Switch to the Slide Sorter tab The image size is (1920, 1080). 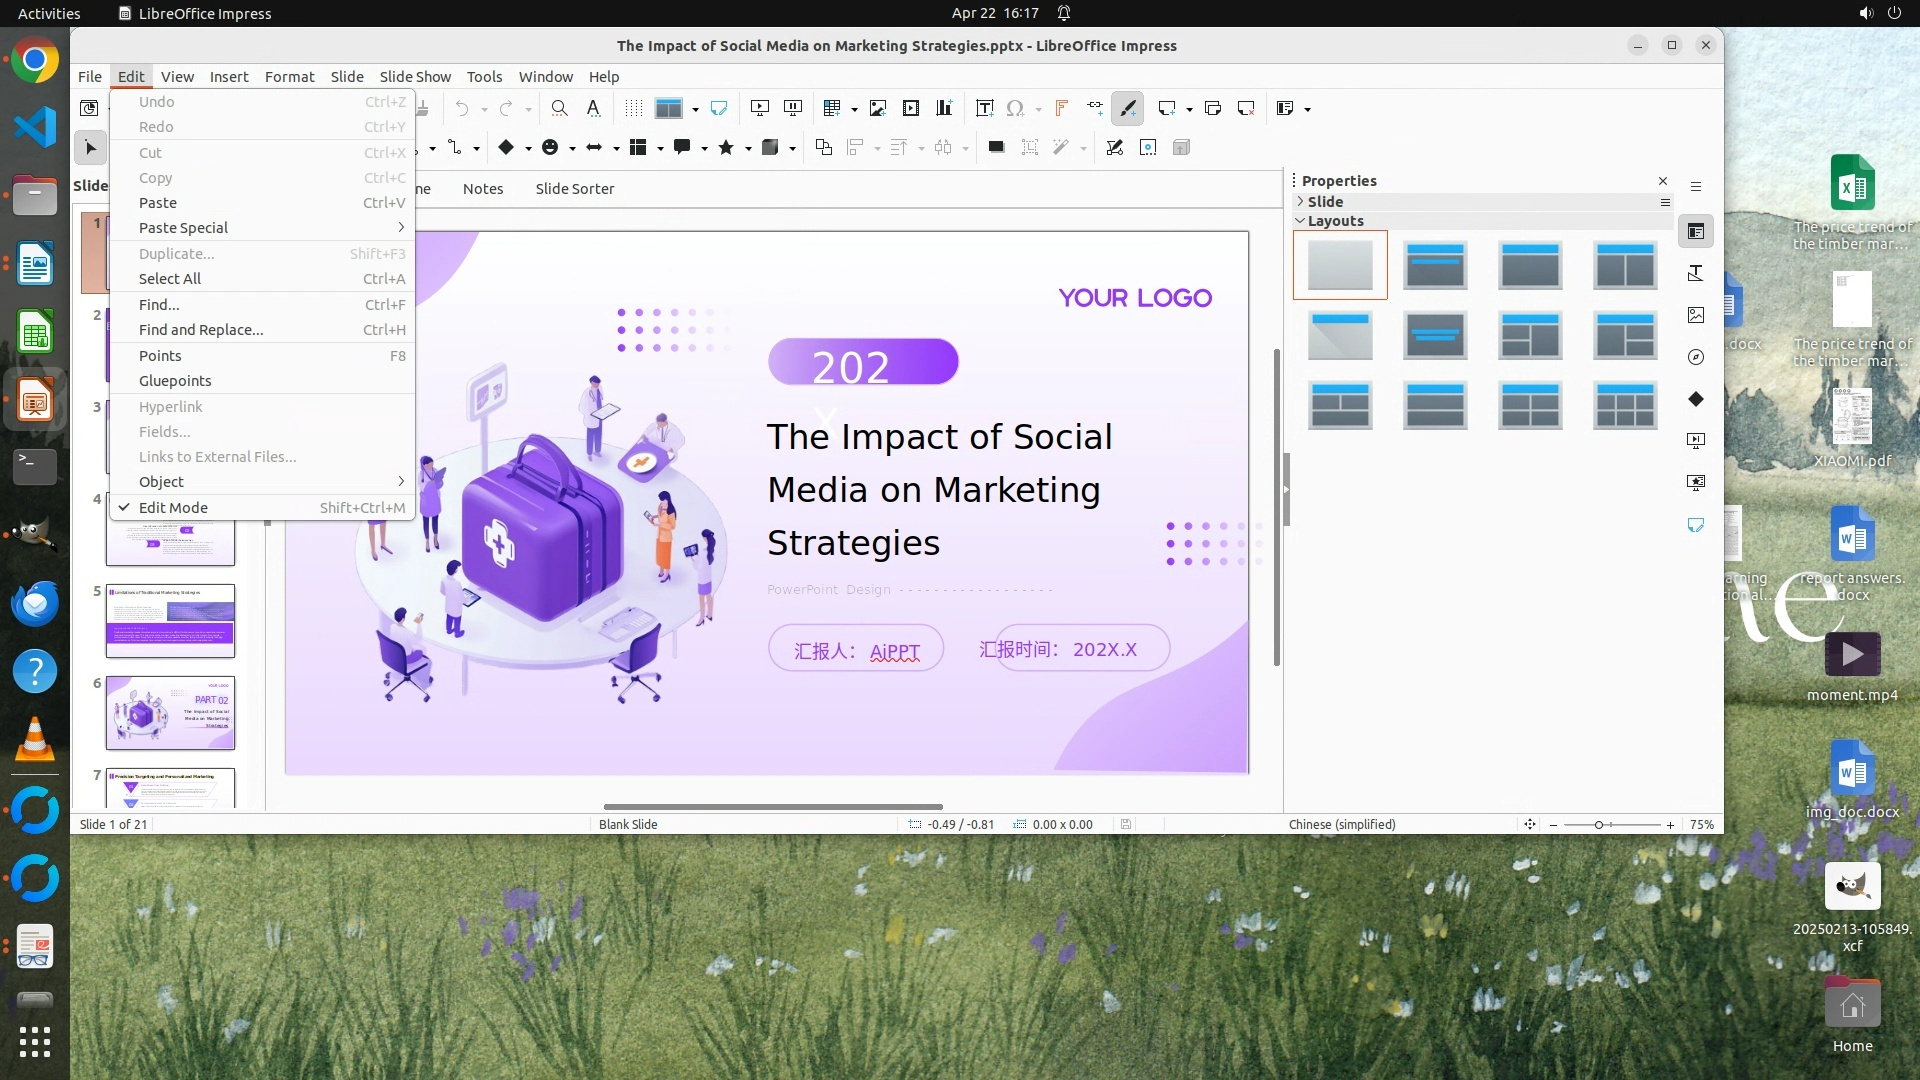click(x=574, y=189)
